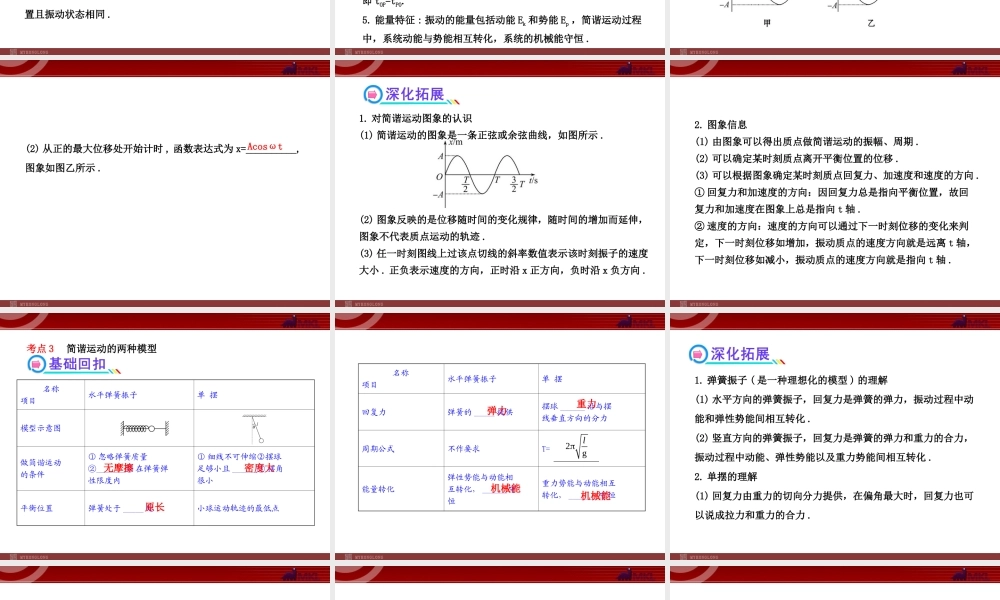Select the red 弹力 fill-in answer

tap(494, 412)
